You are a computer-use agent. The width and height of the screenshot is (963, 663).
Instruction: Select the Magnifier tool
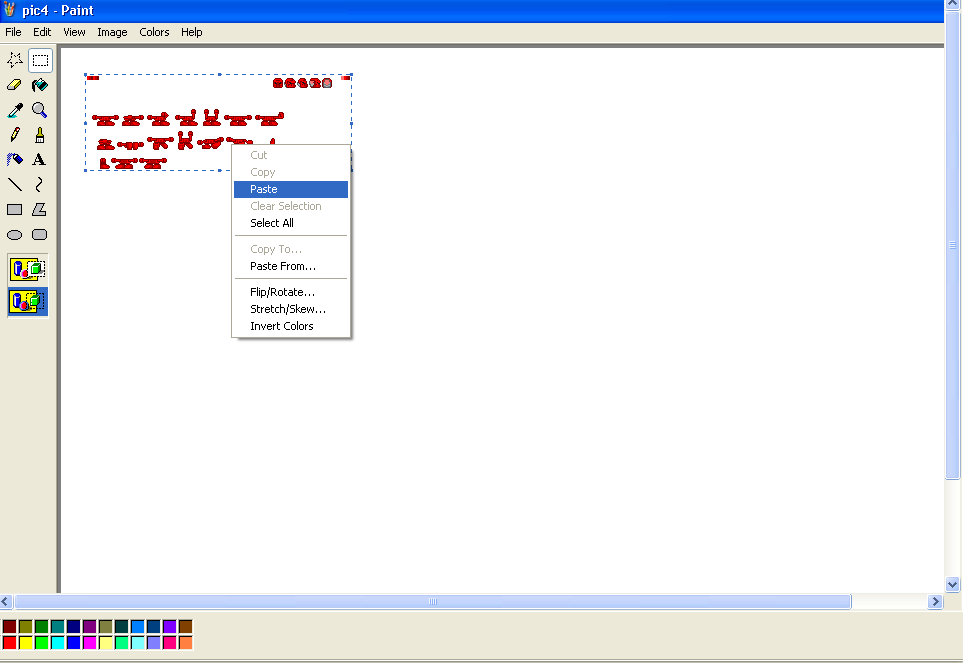point(40,109)
